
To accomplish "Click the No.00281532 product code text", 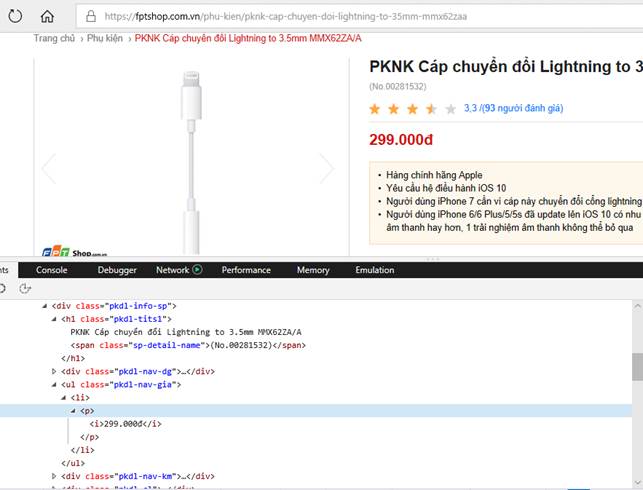I will point(398,87).
